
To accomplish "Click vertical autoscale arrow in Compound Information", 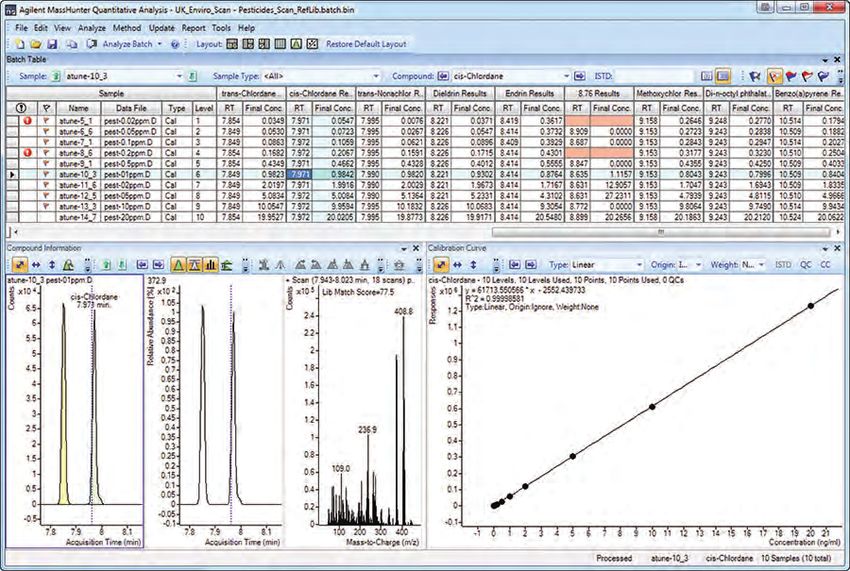I will (52, 265).
